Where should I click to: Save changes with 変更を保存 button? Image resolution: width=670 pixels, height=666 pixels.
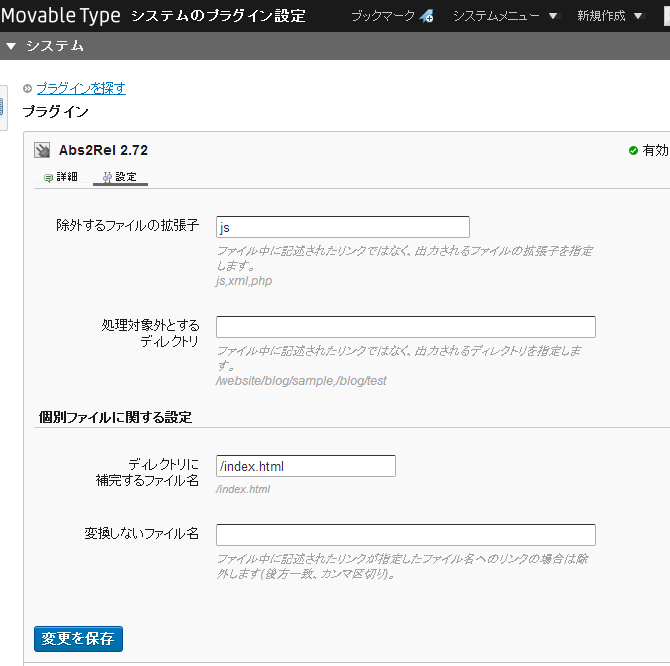[78, 639]
